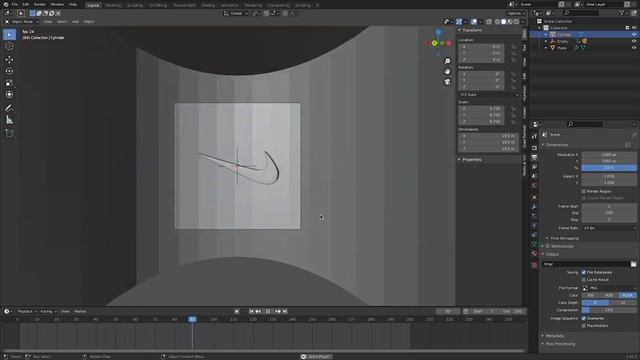Click the Zoom viewport magnifier icon

coord(447,61)
